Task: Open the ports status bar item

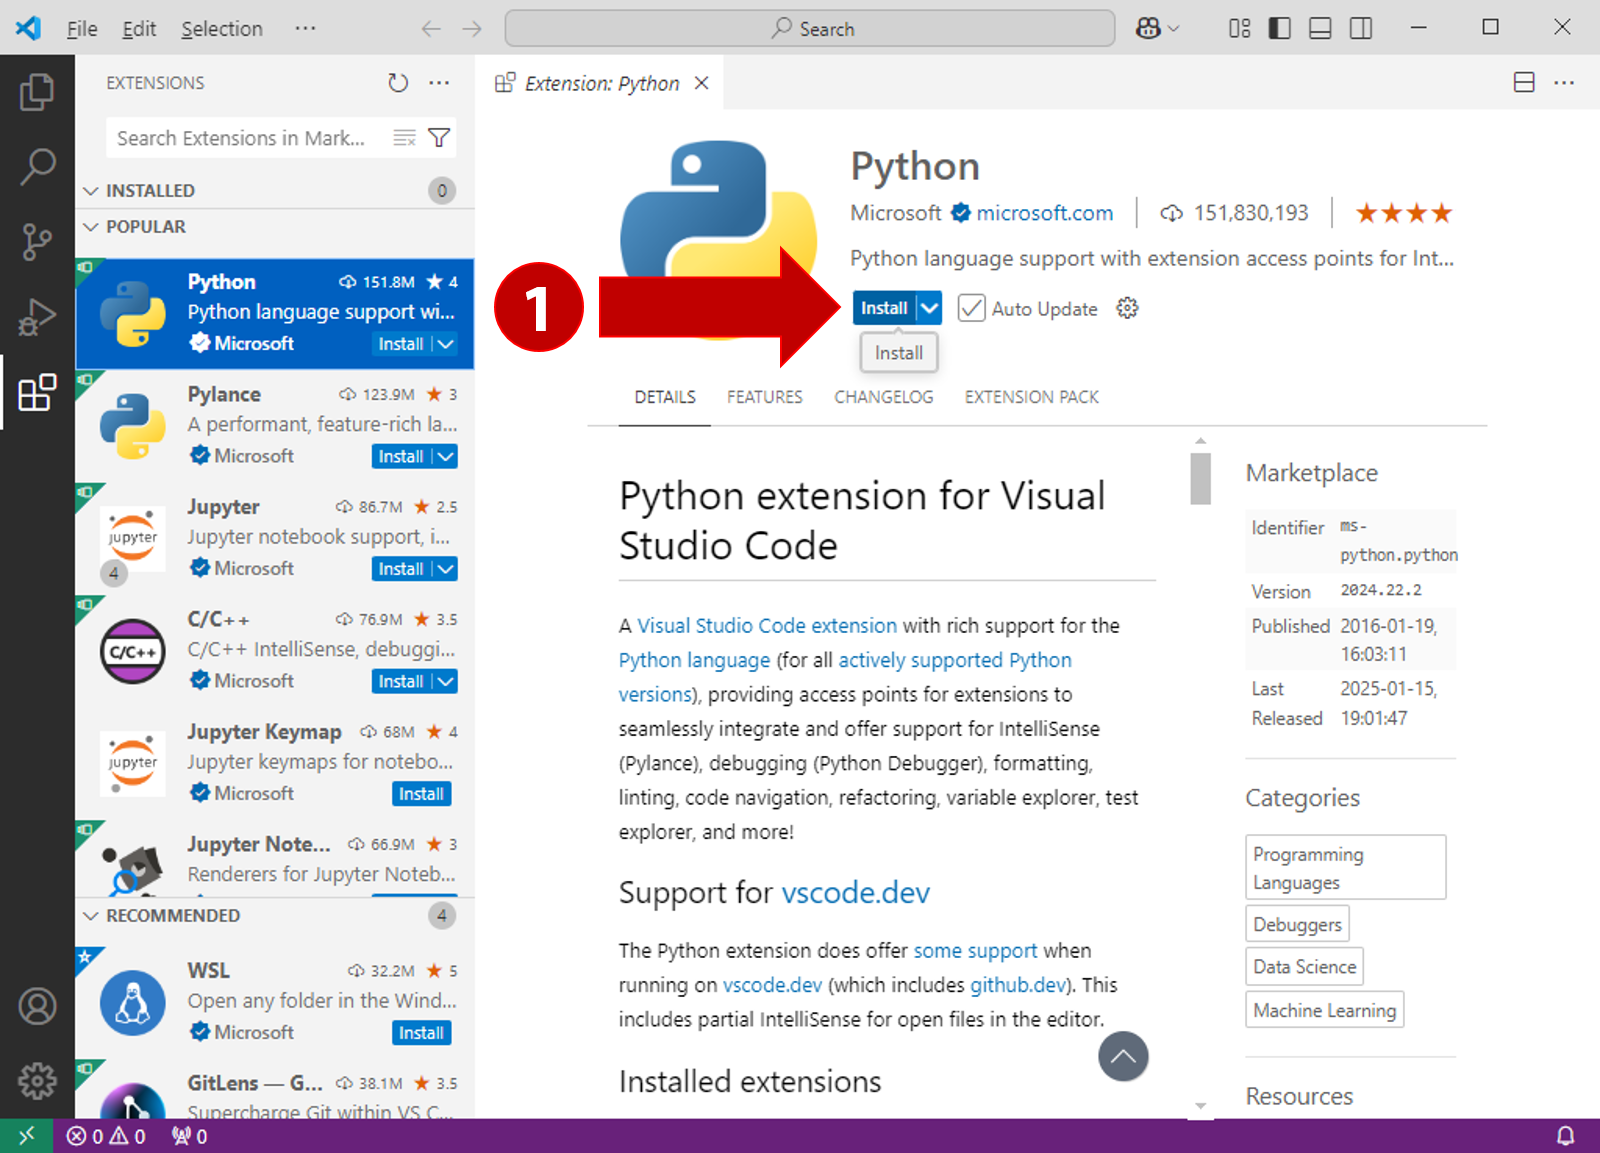Action: tap(189, 1136)
